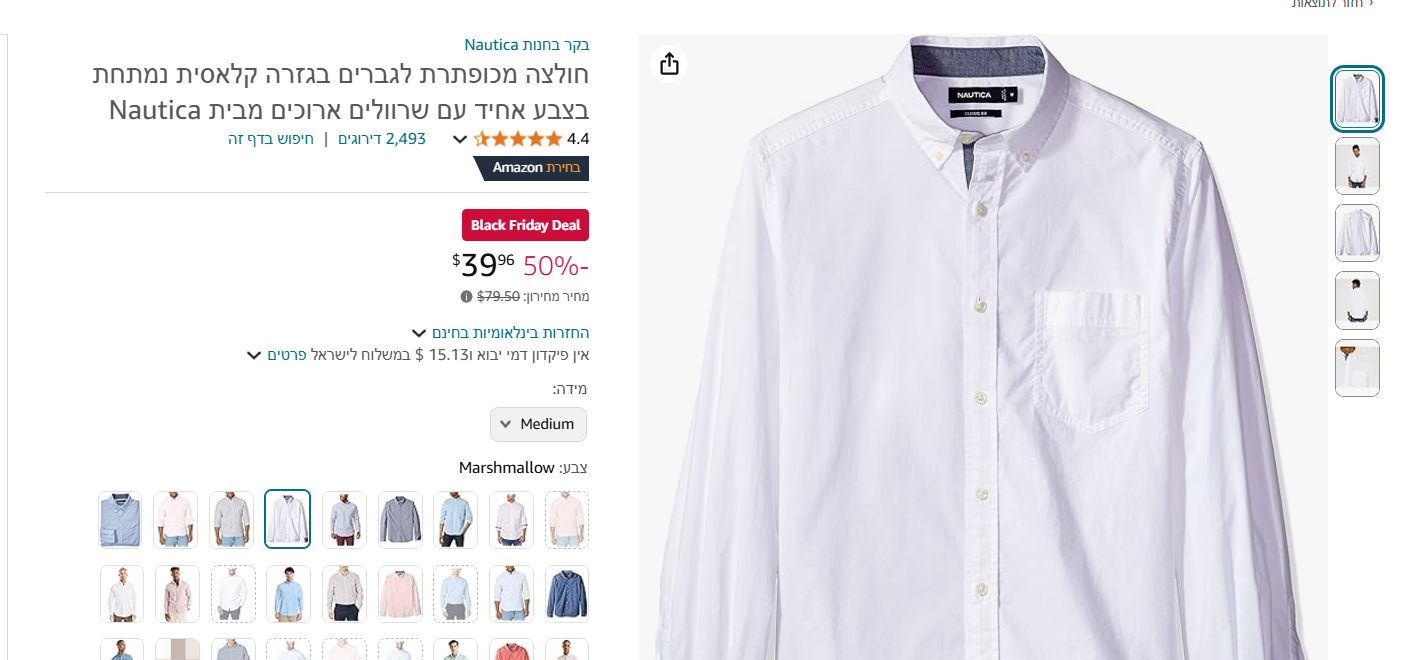The image size is (1424, 660).
Task: View the model front view thumbnail
Action: (x=1357, y=166)
